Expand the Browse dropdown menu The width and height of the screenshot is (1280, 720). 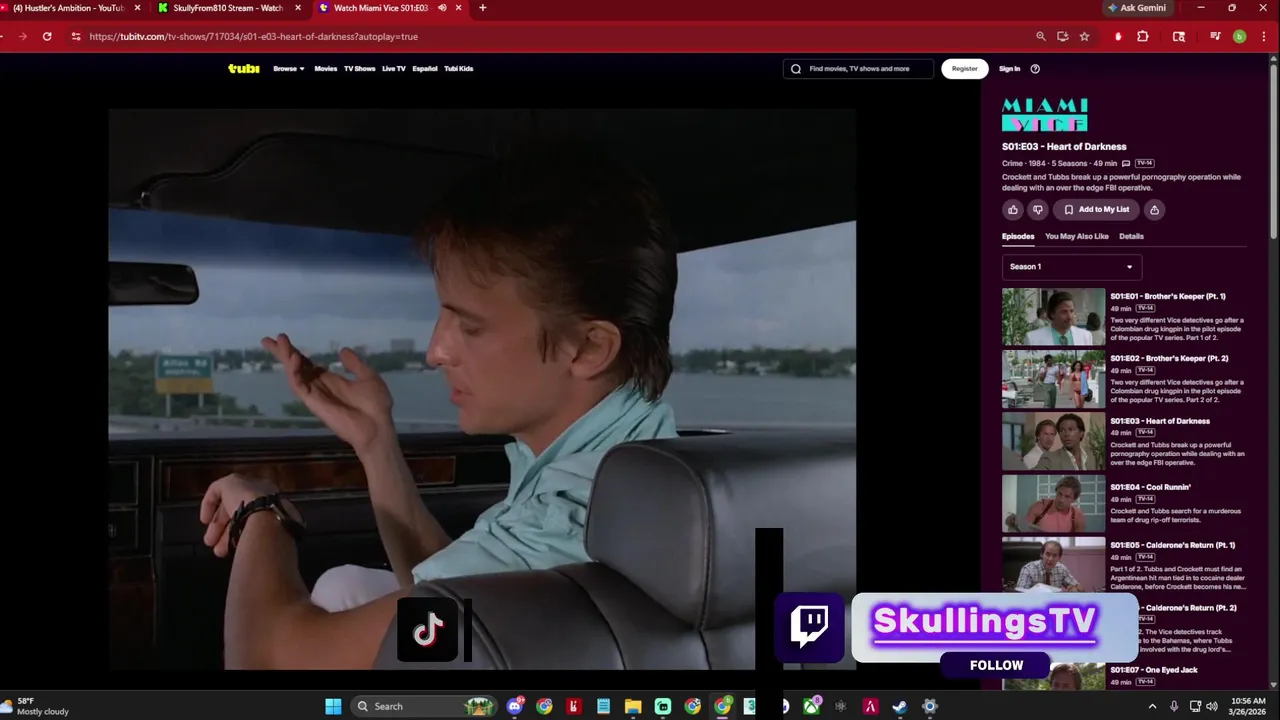(289, 69)
